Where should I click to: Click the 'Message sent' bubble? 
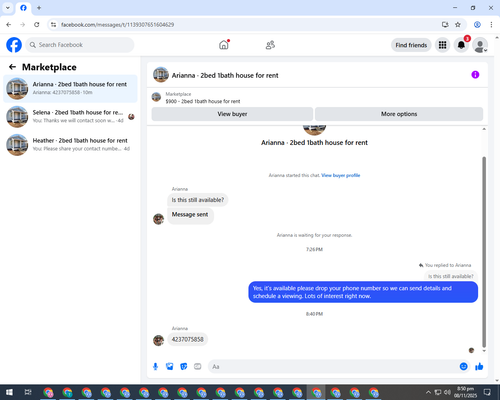(x=190, y=215)
